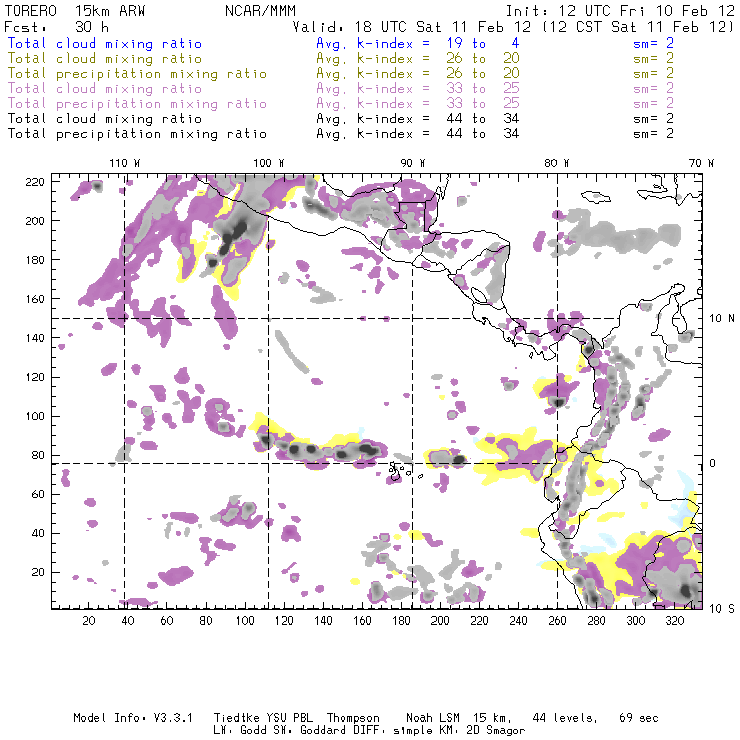Click "Init: 12 UTC Fri 10 Feb 12" text

click(x=620, y=11)
